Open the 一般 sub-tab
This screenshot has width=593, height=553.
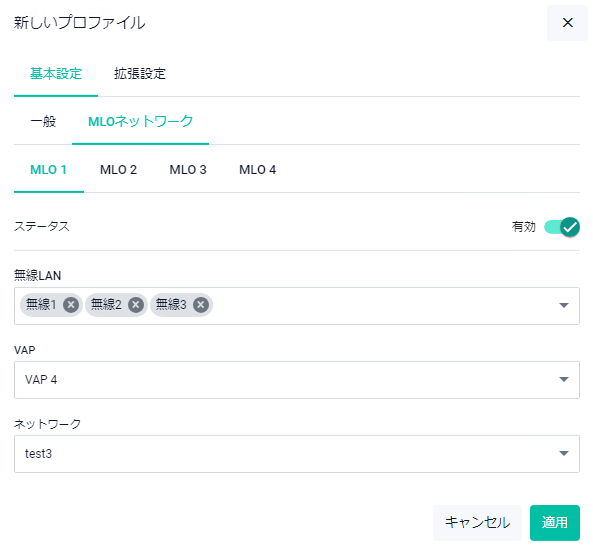point(43,121)
